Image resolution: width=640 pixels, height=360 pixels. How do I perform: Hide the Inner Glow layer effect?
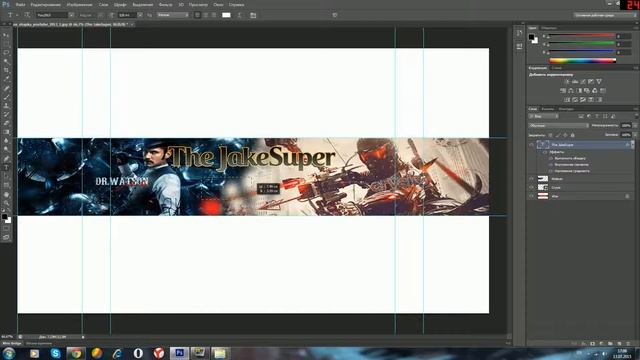(551, 165)
